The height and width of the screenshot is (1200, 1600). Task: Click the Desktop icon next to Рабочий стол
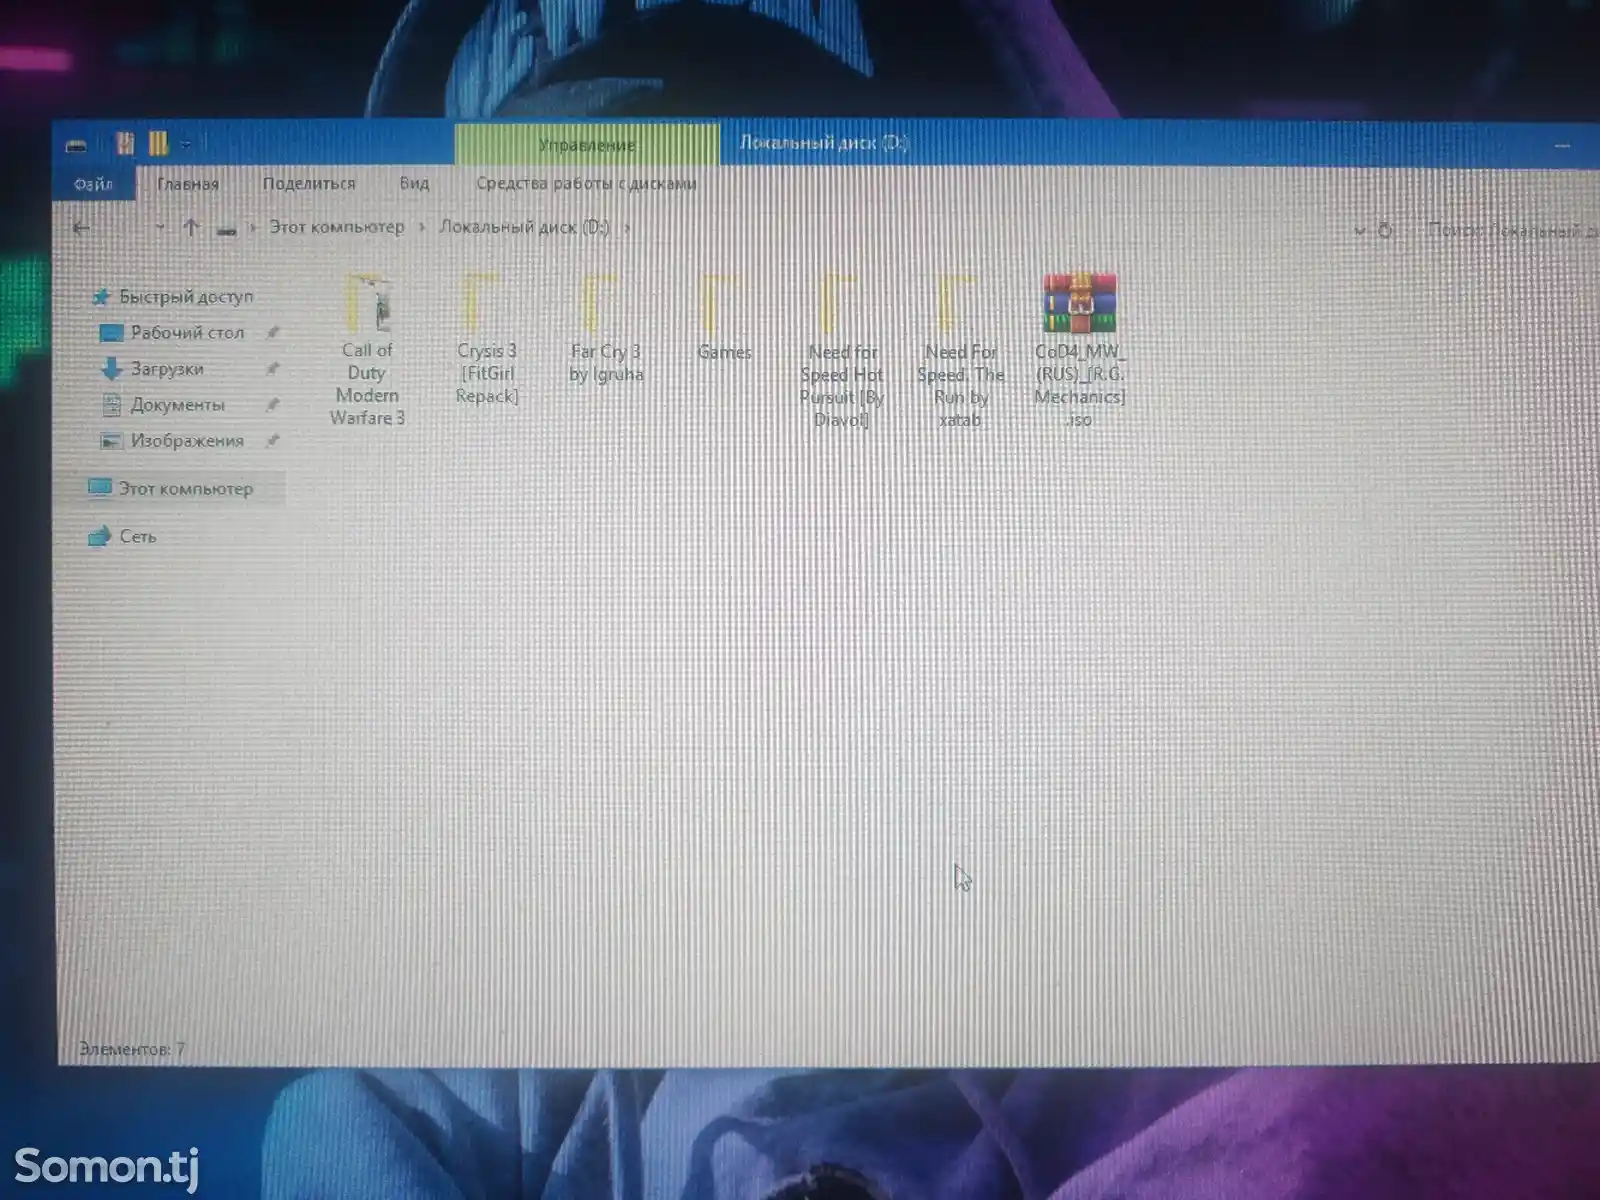click(111, 333)
